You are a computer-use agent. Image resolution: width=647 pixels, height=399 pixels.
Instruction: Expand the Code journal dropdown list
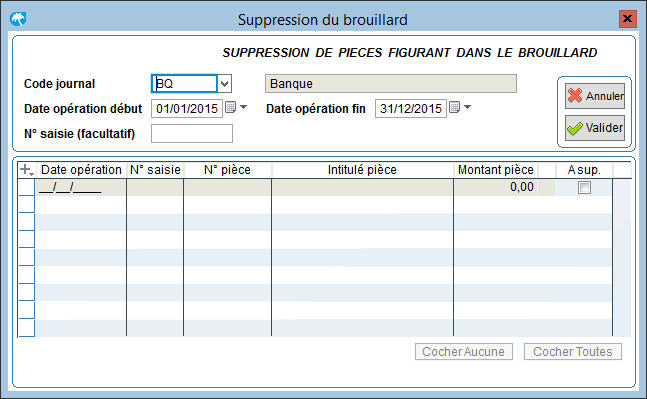(224, 84)
